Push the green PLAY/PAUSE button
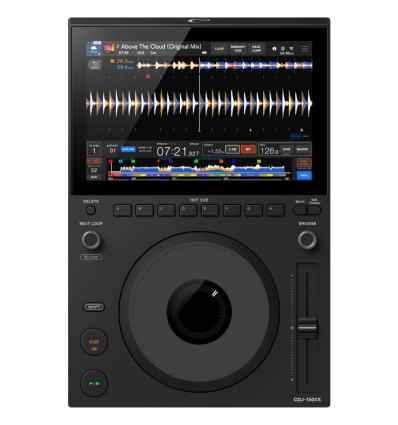398x425 pixels. (94, 383)
